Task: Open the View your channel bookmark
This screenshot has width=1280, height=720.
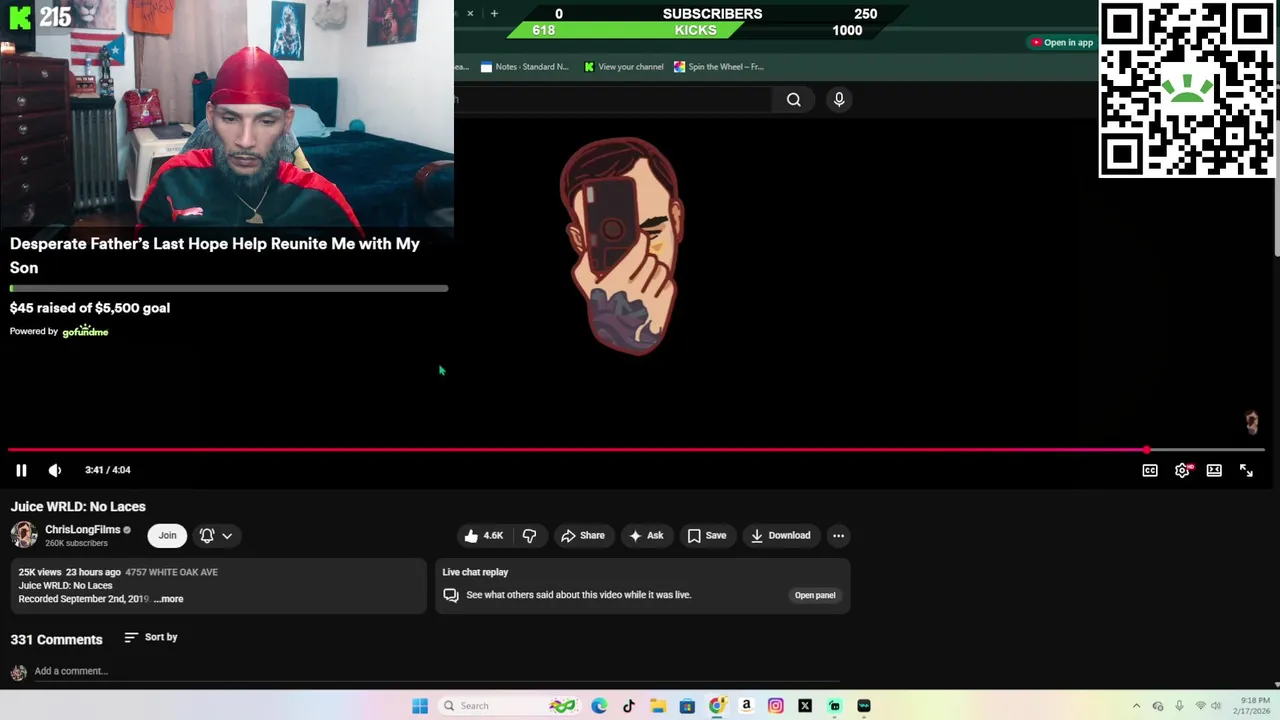Action: [x=624, y=67]
